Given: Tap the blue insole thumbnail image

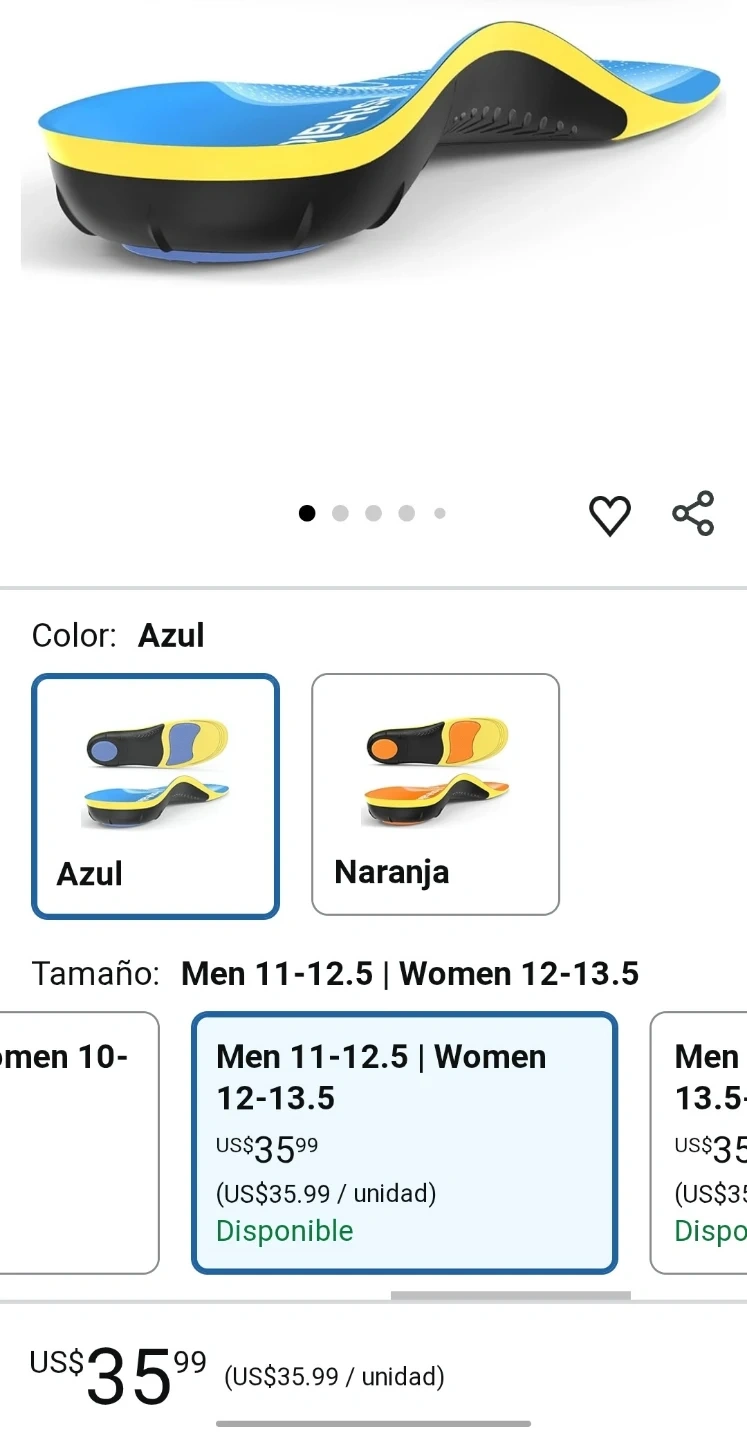Looking at the screenshot, I should coord(156,772).
